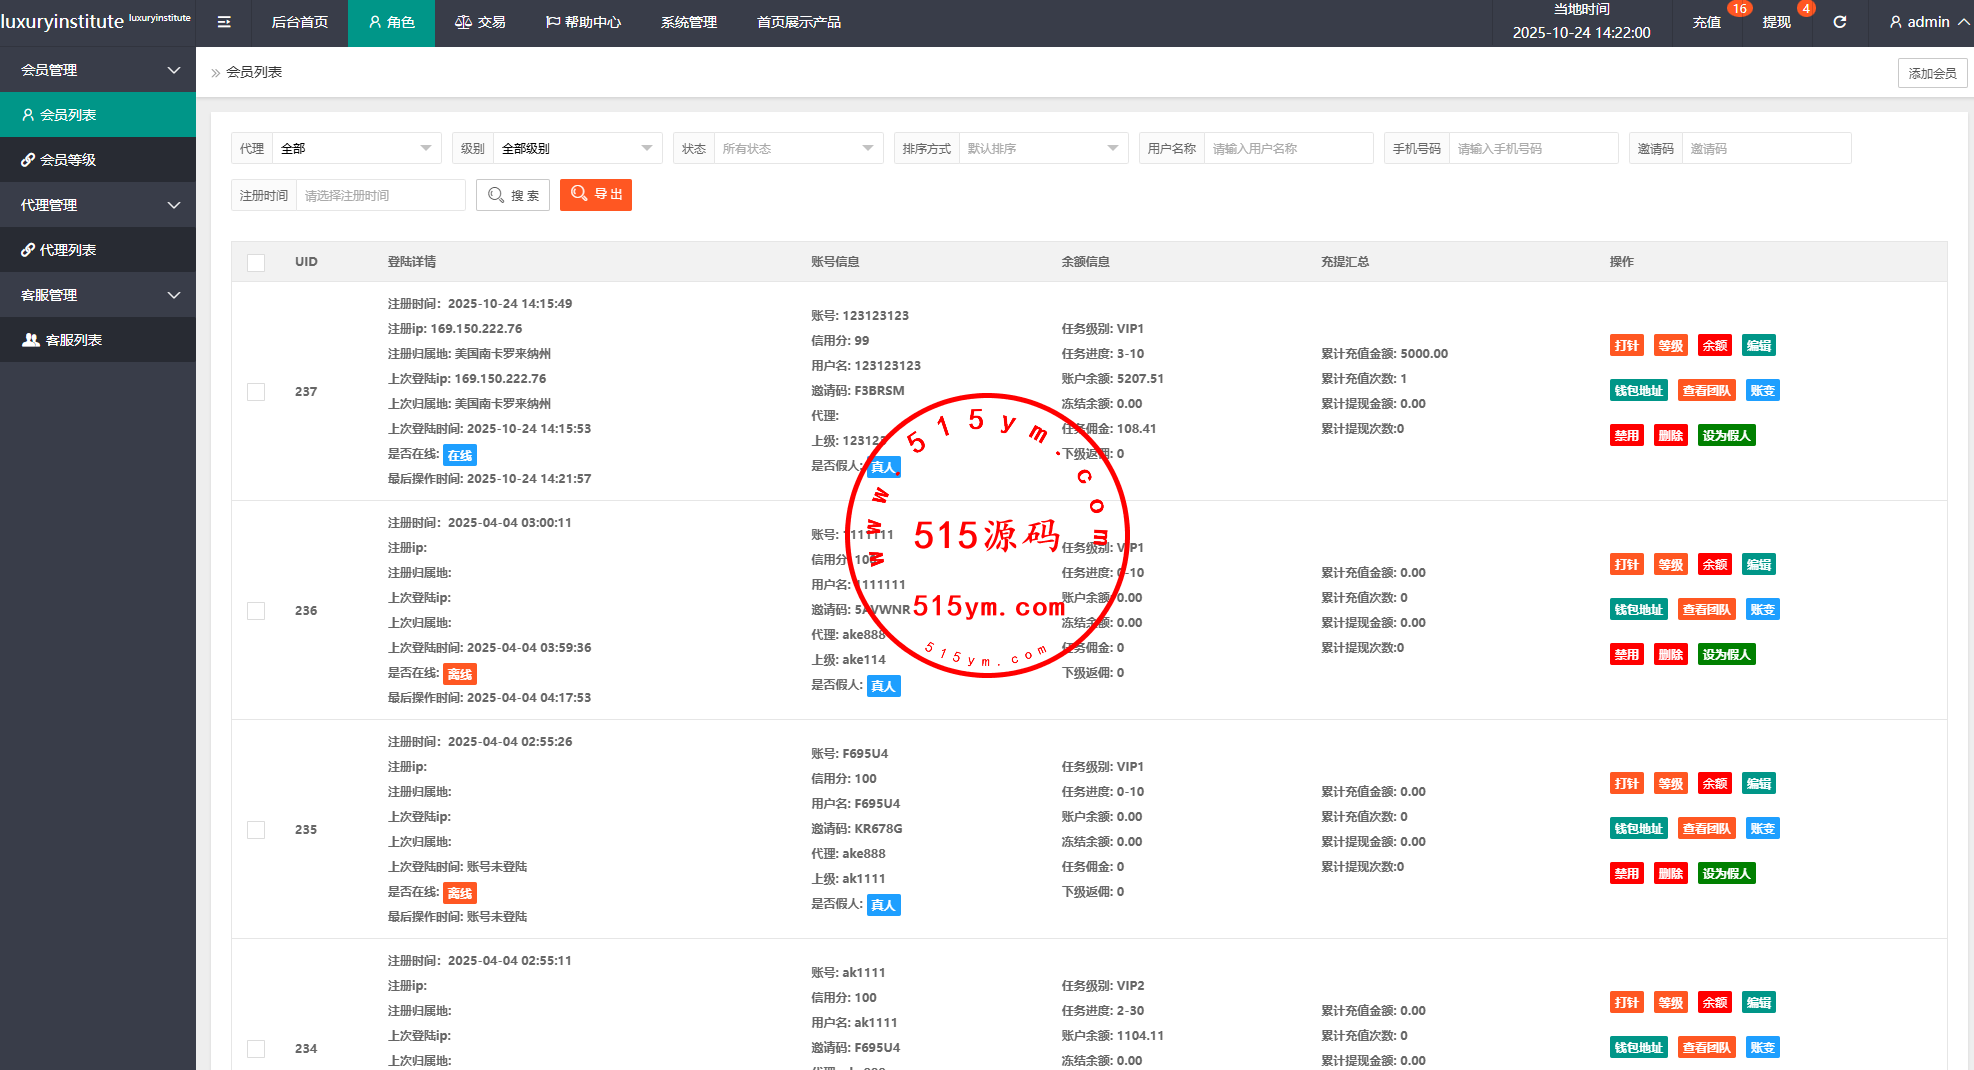Open 提现 notifications with badge 4

(1776, 22)
